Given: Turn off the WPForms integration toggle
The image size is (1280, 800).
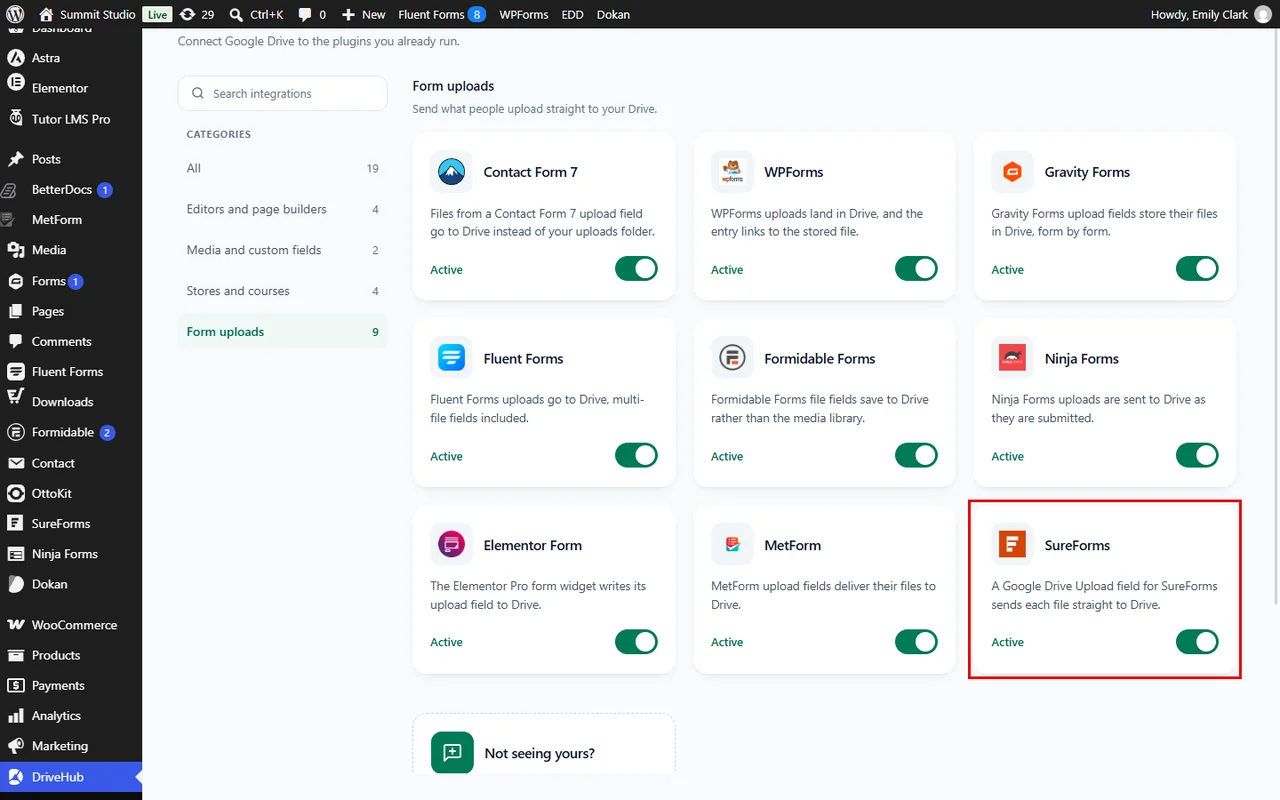Looking at the screenshot, I should coord(916,269).
